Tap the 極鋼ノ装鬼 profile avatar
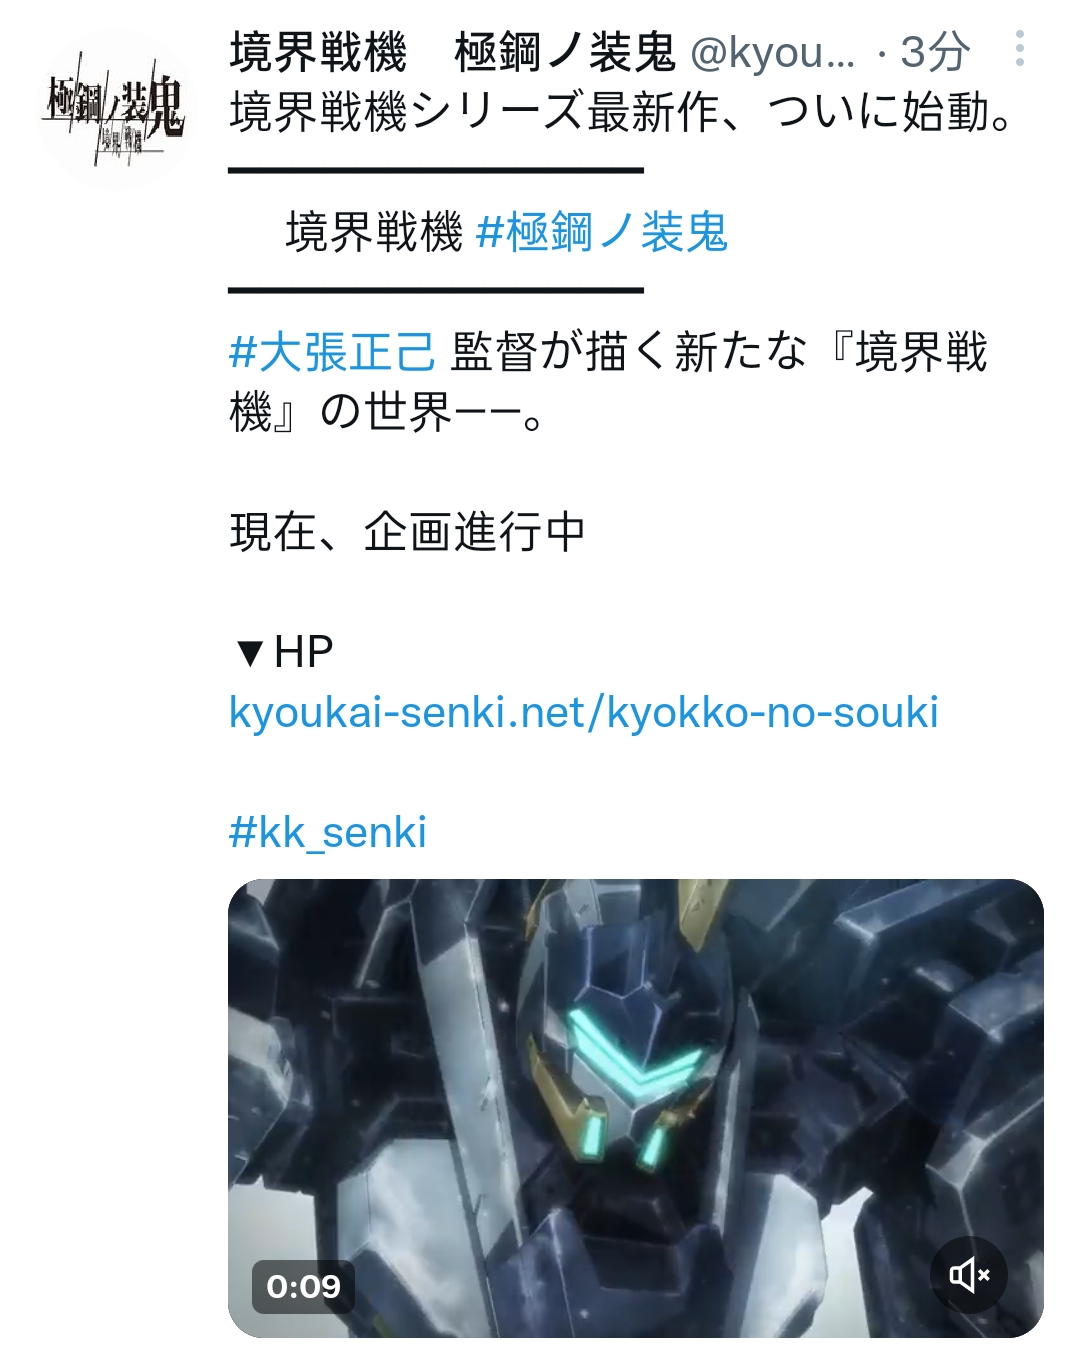1080x1358 pixels. pyautogui.click(x=112, y=110)
